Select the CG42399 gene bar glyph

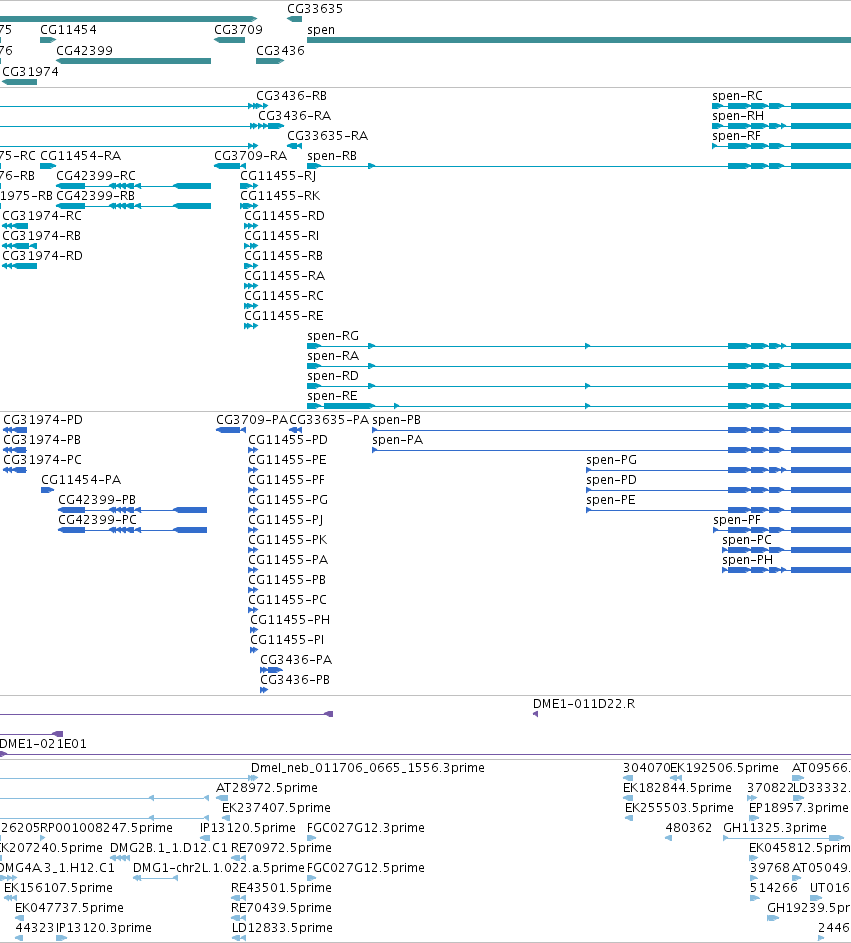pos(134,61)
